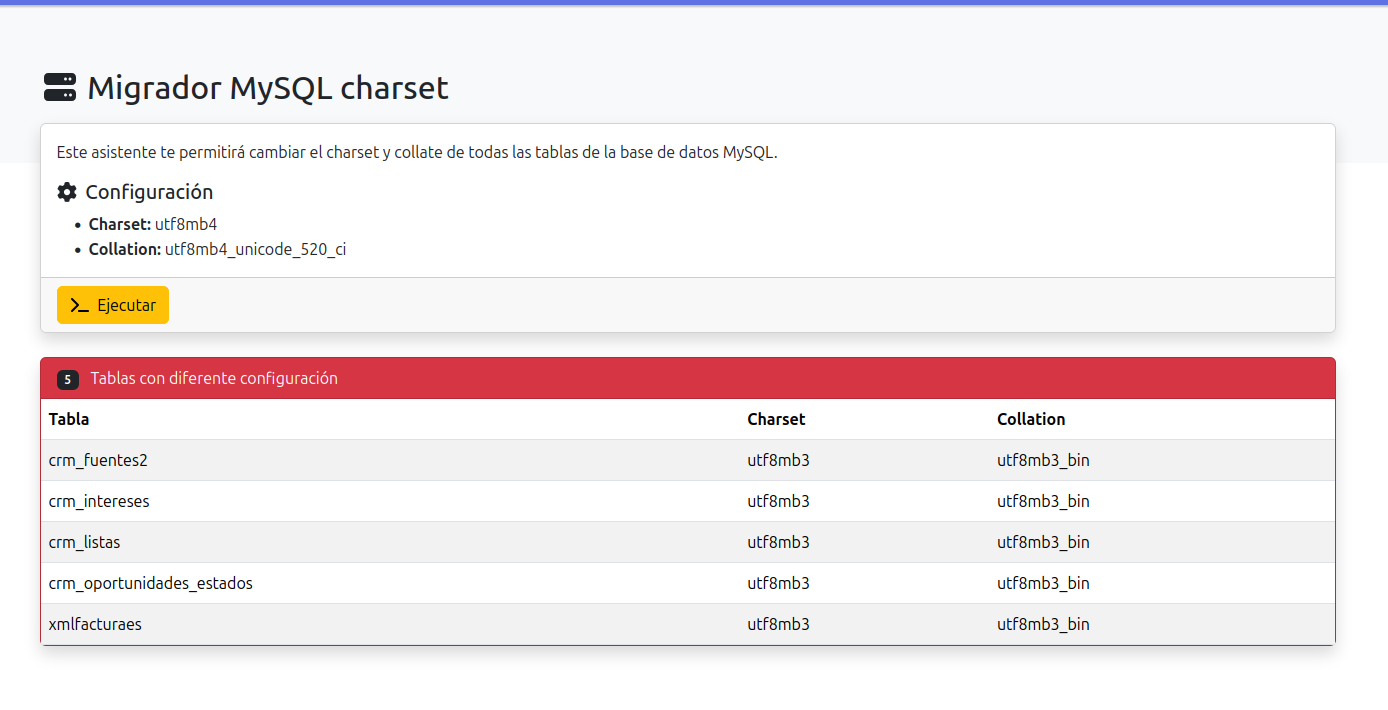This screenshot has height=710, width=1388.
Task: Click the gear icon next to Configuración
Action: tap(66, 191)
